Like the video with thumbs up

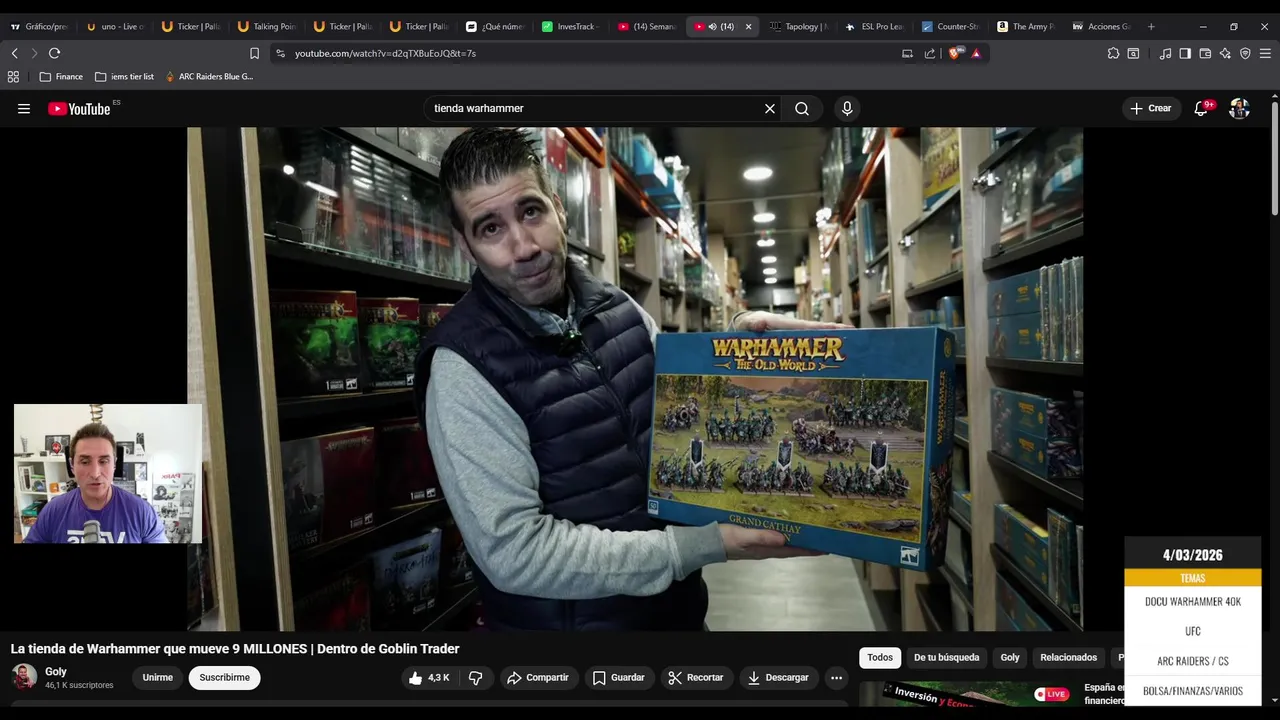[x=428, y=678]
